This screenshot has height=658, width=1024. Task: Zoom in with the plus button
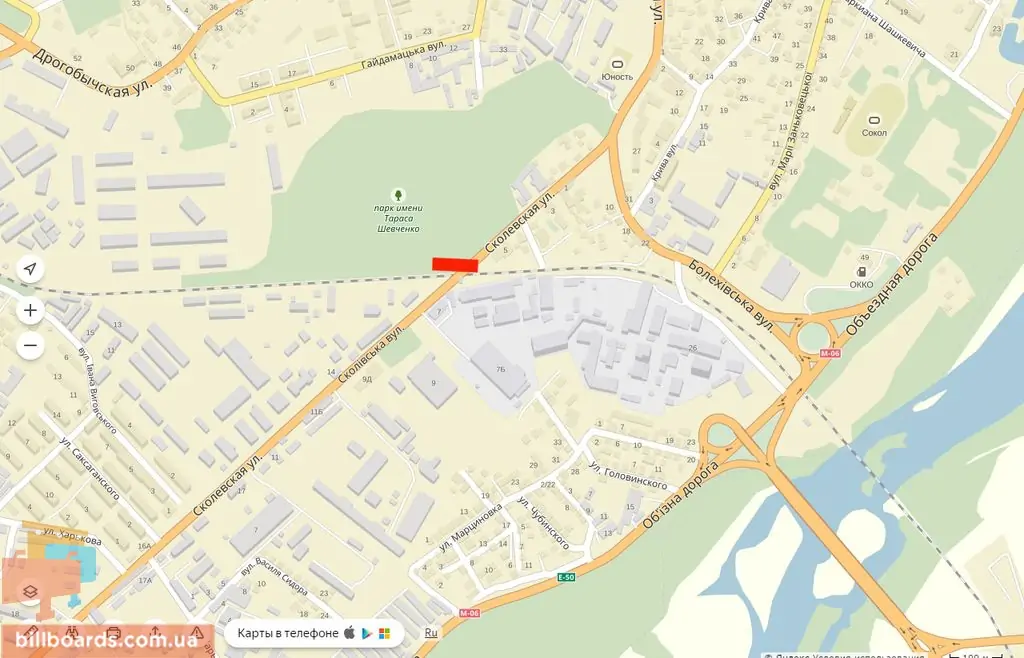pyautogui.click(x=30, y=310)
